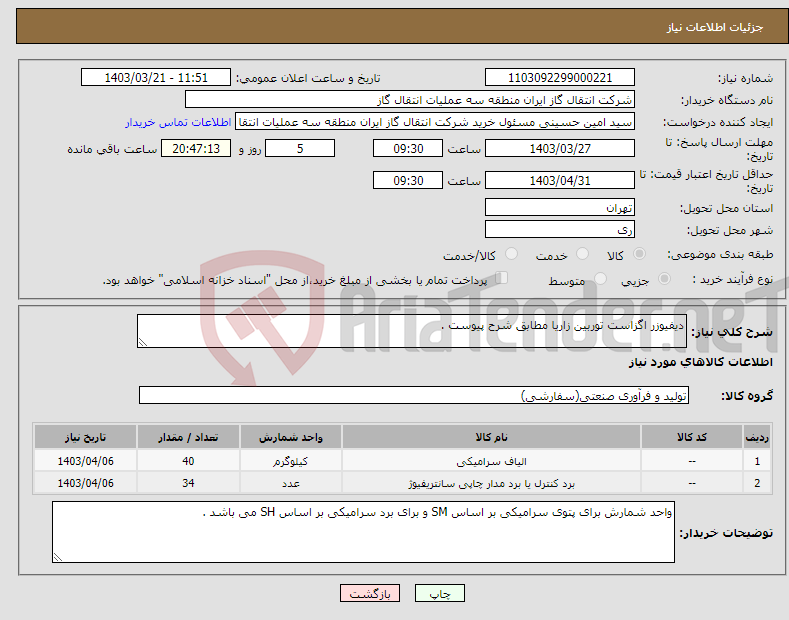Click the گروه کالا field تولید و فرآوری صنعتی
Image resolution: width=789 pixels, height=620 pixels.
point(414,396)
